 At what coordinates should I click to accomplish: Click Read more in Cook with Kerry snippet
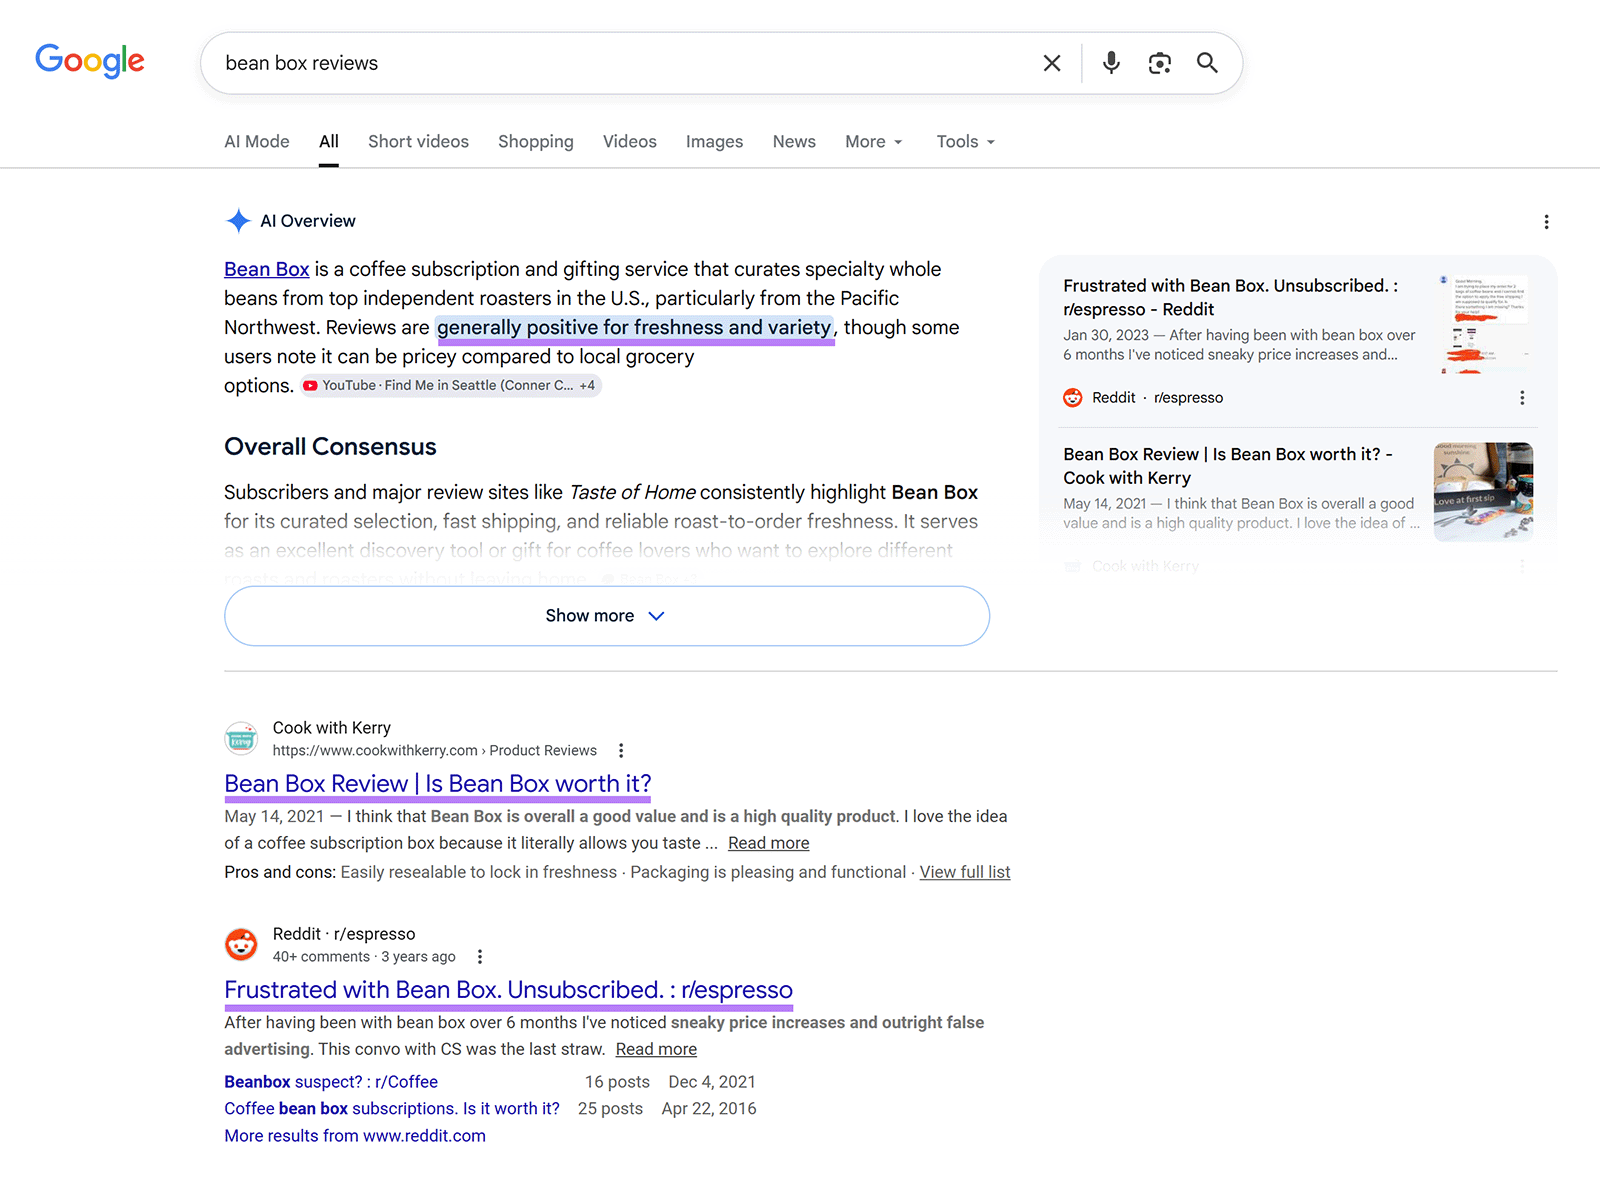[x=769, y=843]
